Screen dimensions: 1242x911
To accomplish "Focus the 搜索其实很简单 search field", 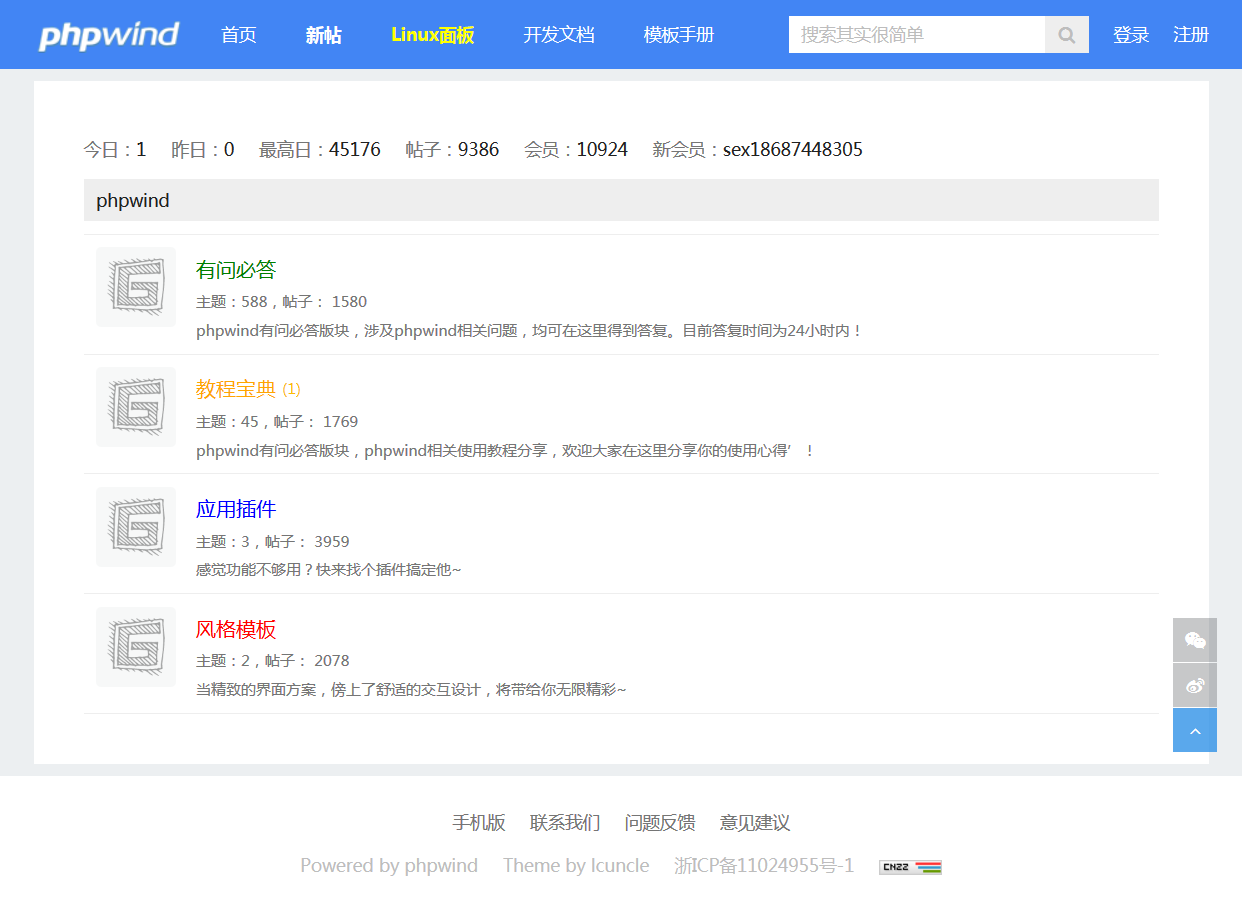I will point(917,35).
